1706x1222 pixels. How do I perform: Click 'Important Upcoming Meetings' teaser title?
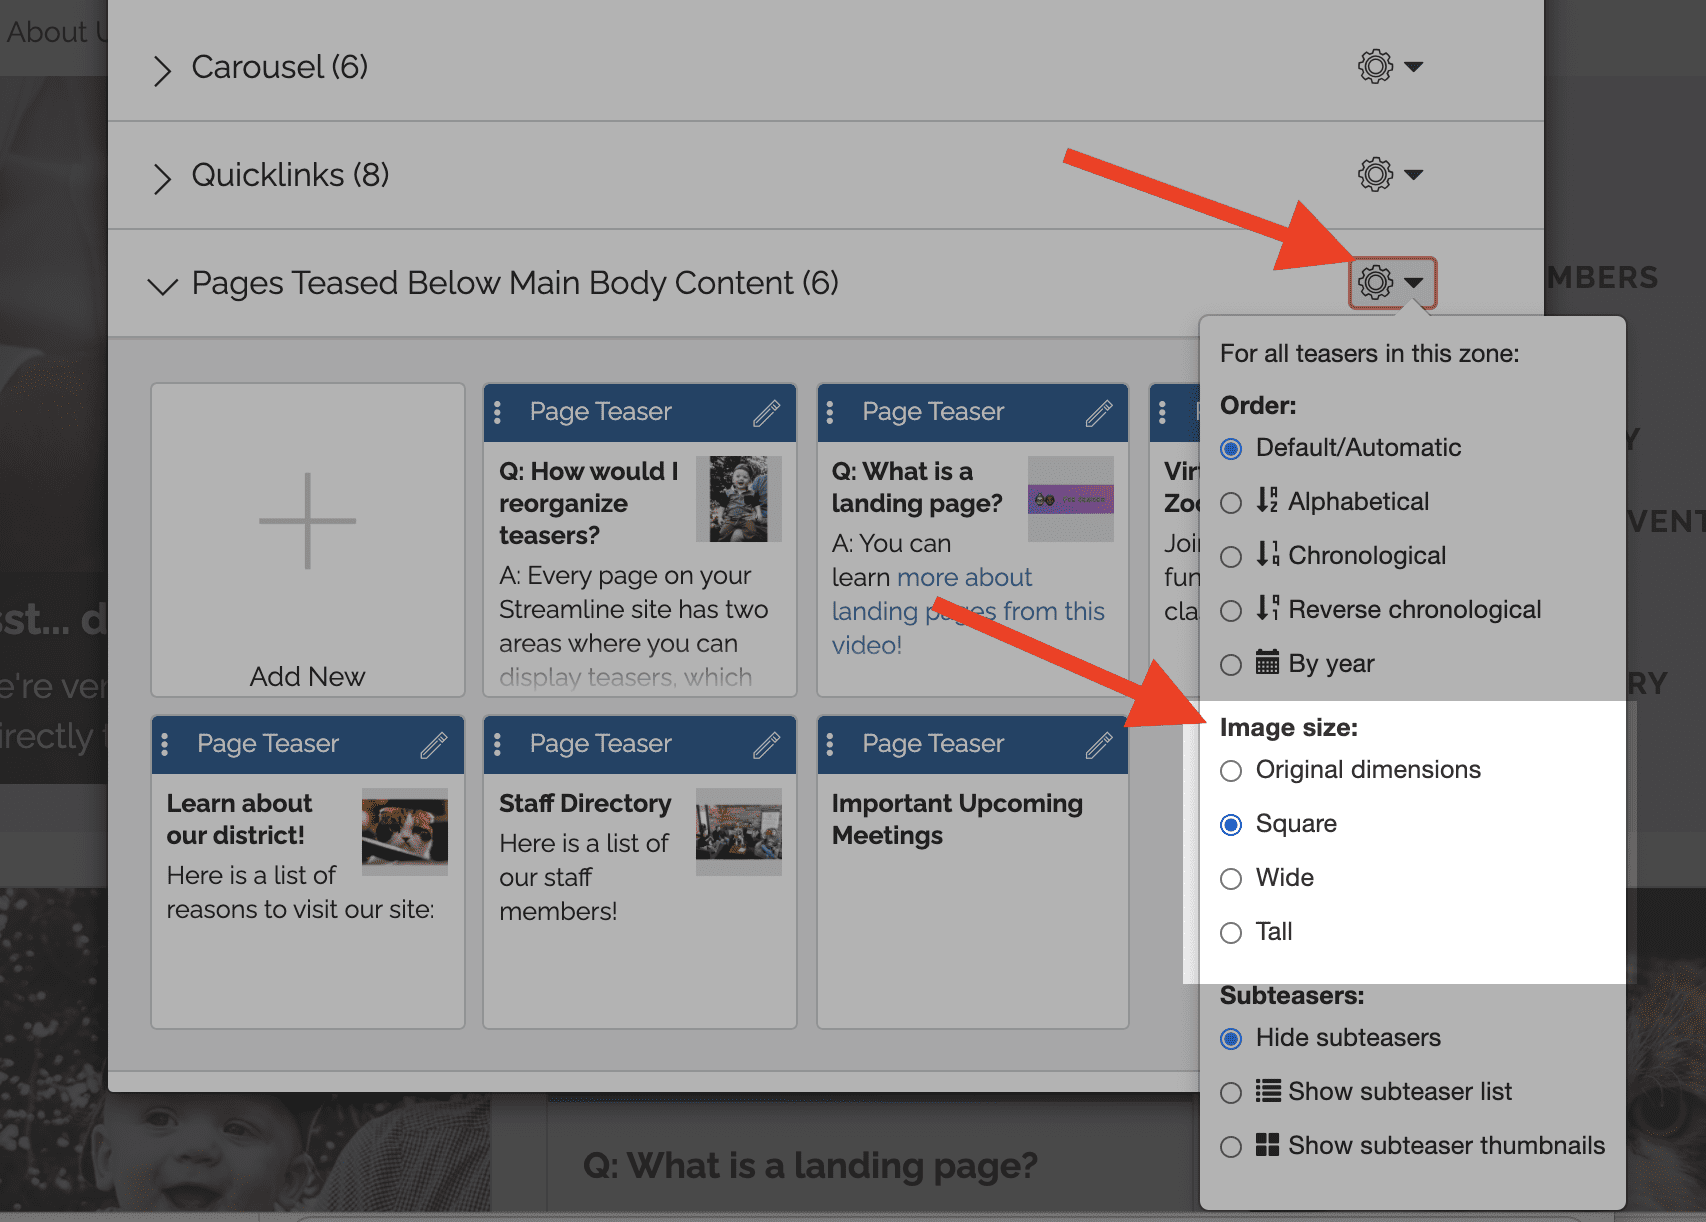pos(957,819)
